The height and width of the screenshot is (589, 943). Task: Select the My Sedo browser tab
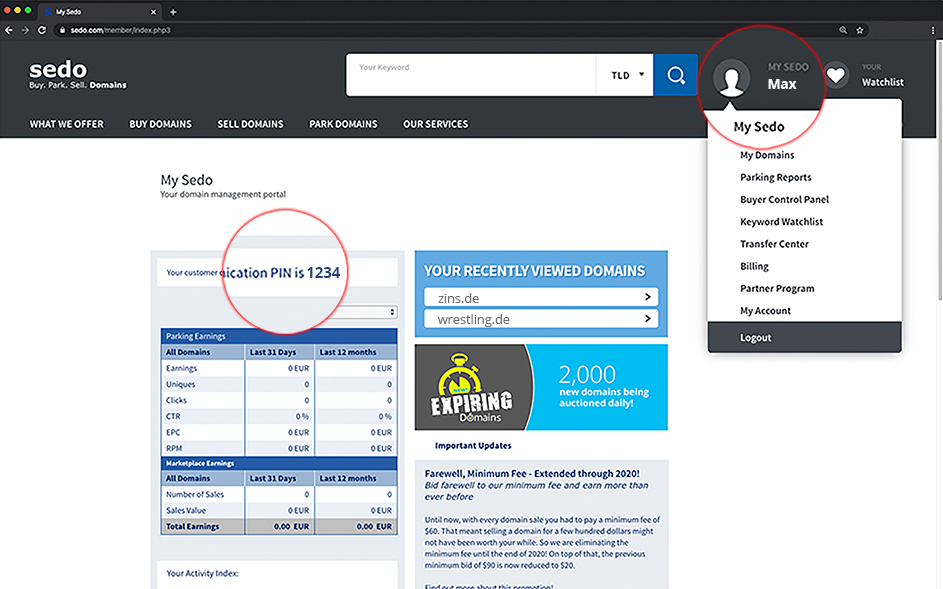pos(100,11)
